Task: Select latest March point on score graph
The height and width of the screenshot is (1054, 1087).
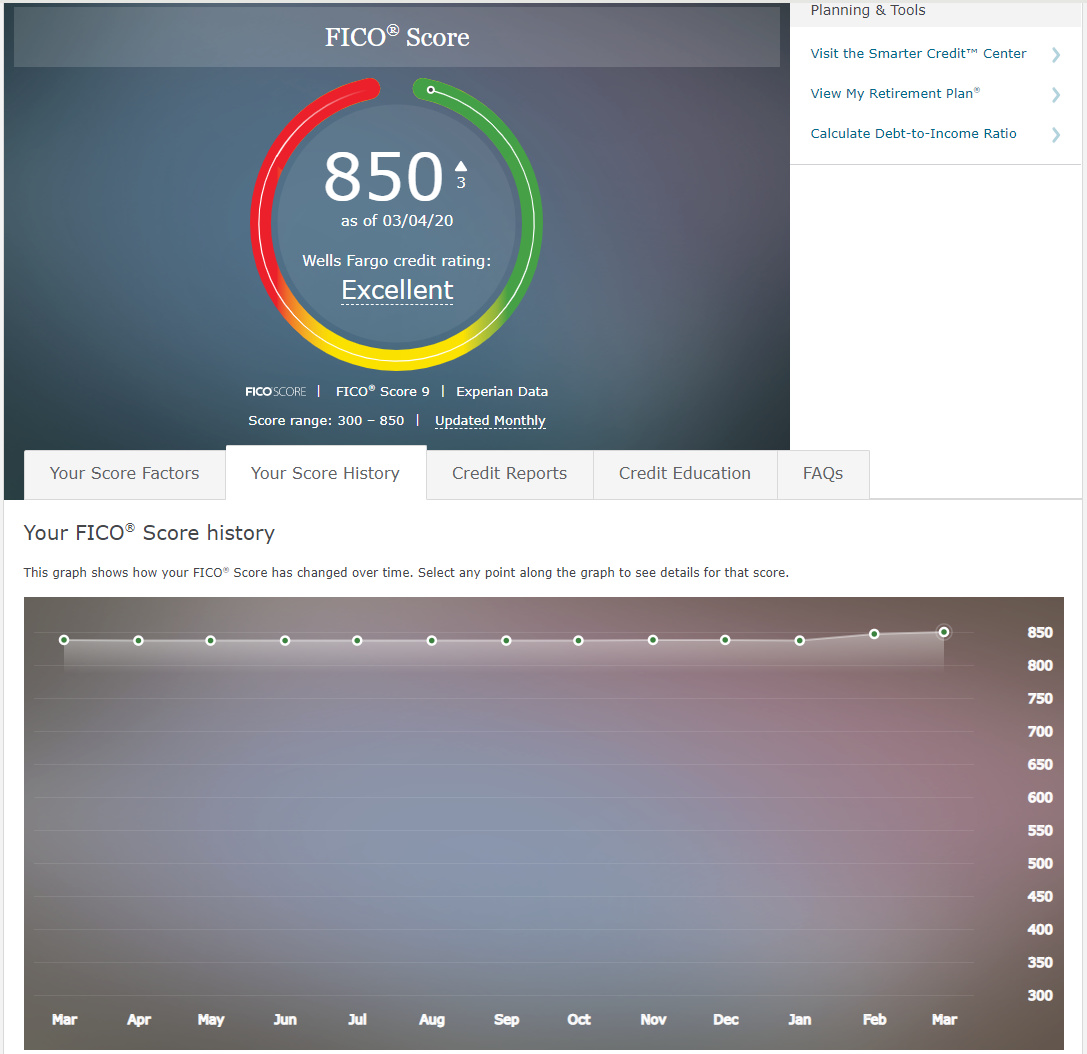Action: (944, 632)
